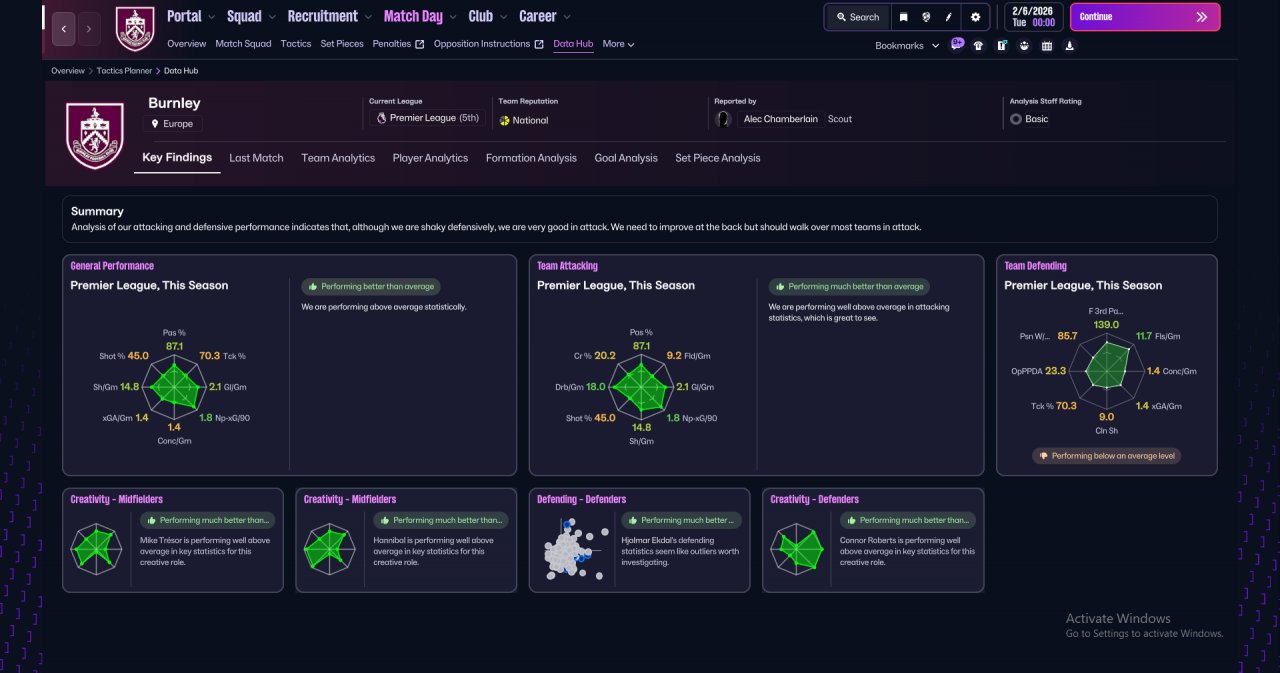1280x673 pixels.
Task: Click the download shortcut icon
Action: (1070, 45)
